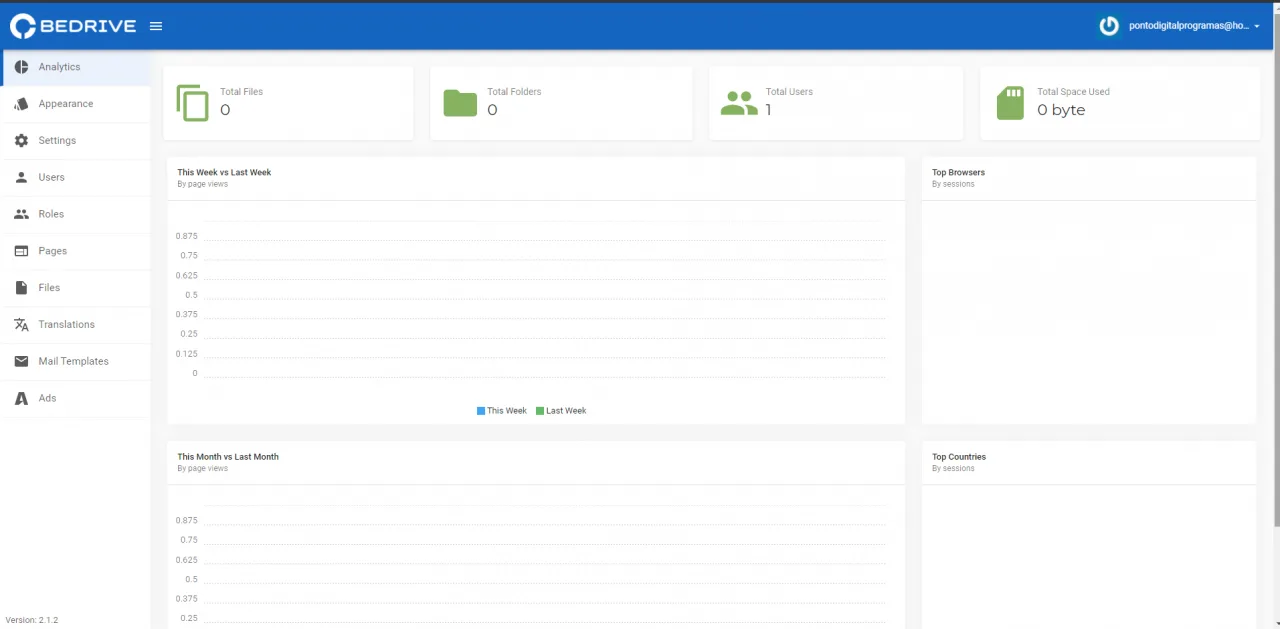Click the Total Space Used card

1120,103
